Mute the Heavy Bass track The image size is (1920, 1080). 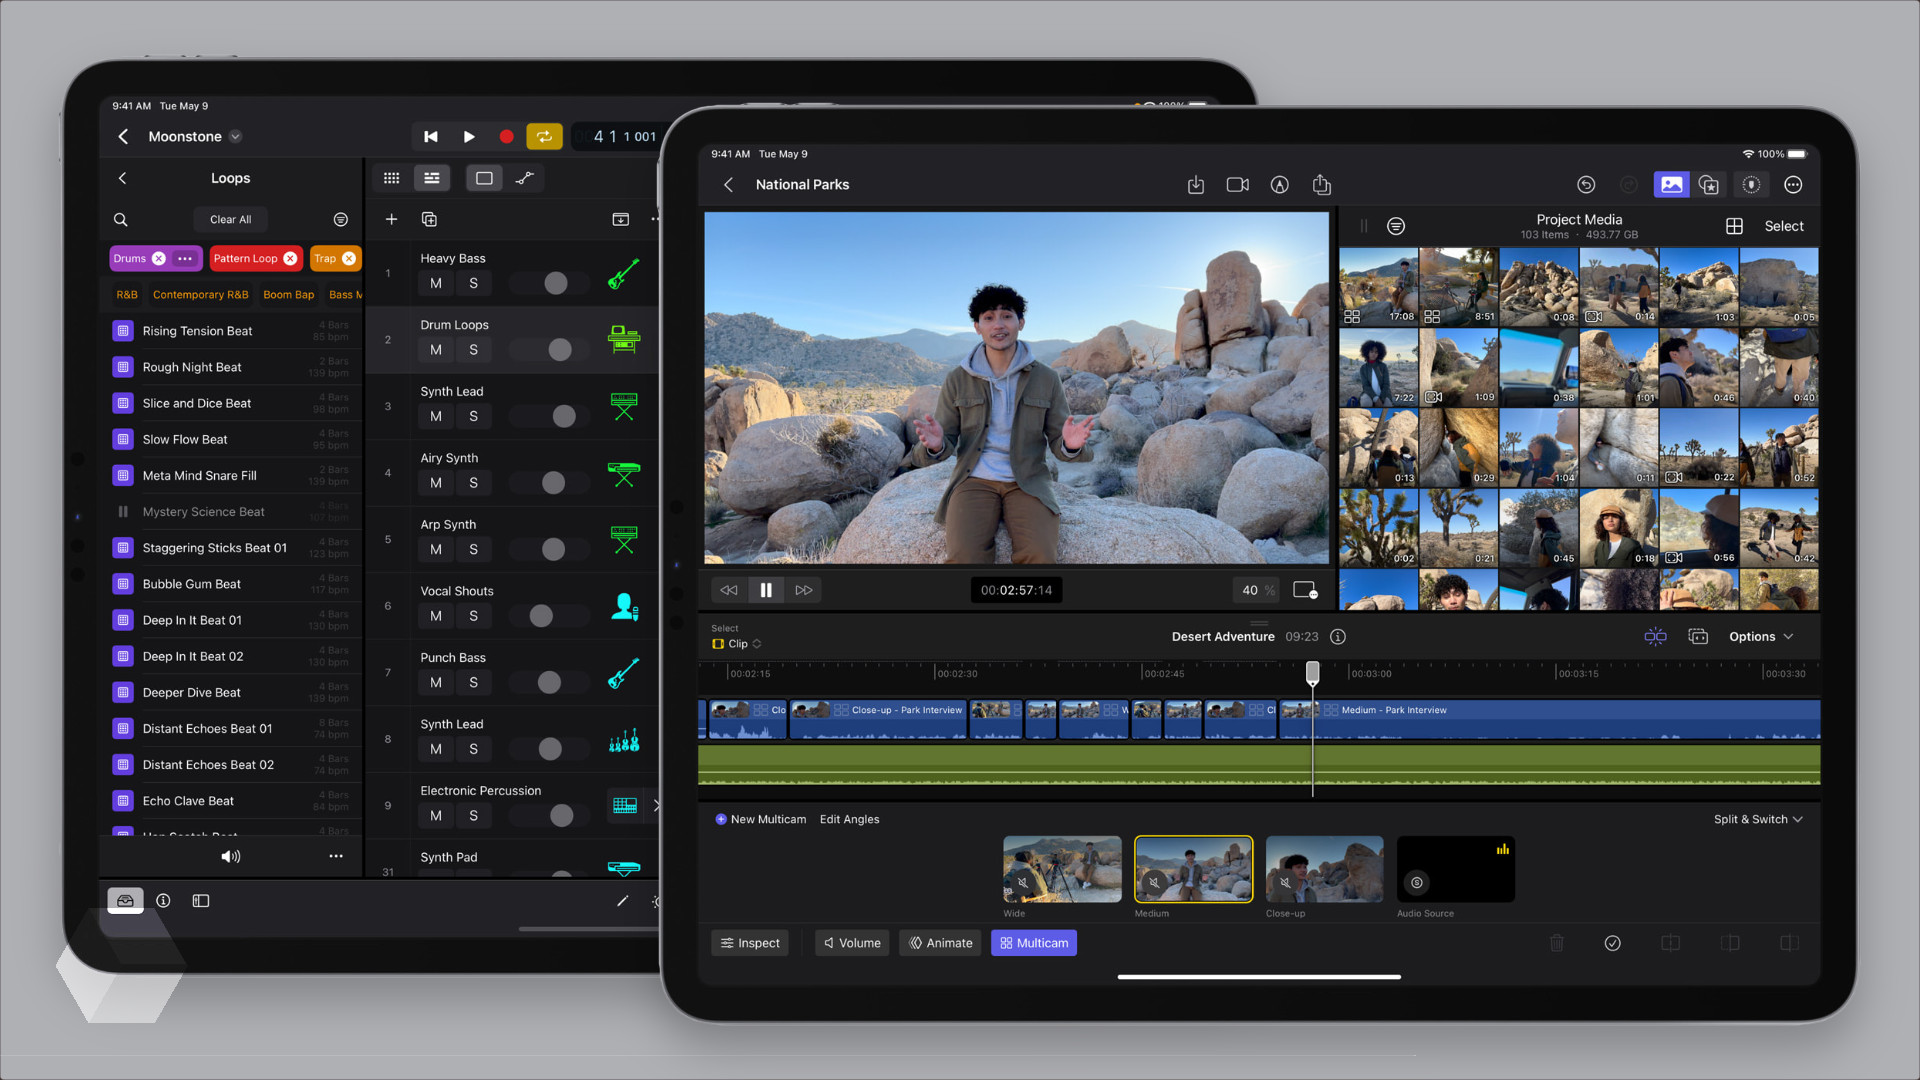[435, 284]
